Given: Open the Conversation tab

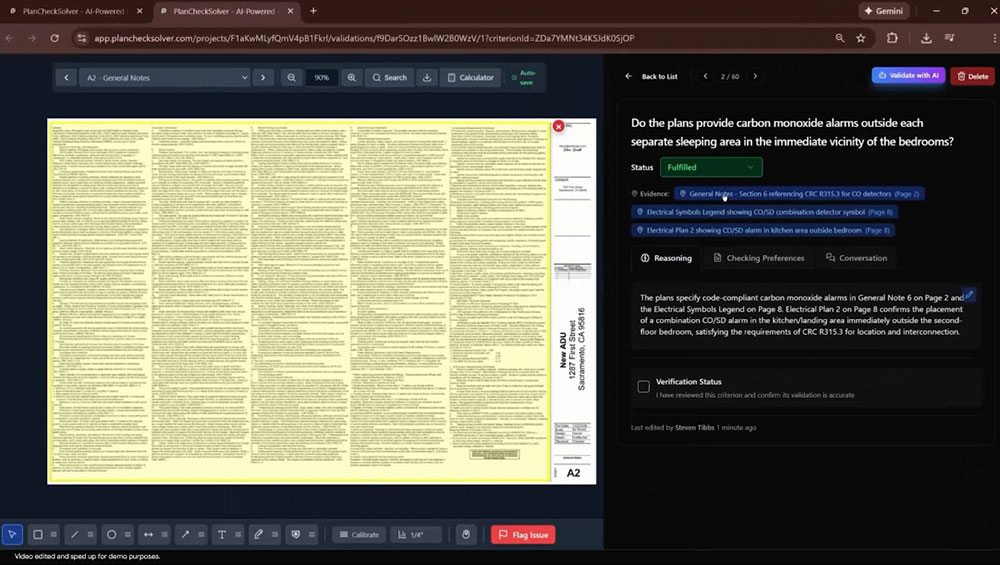Looking at the screenshot, I should tap(856, 258).
